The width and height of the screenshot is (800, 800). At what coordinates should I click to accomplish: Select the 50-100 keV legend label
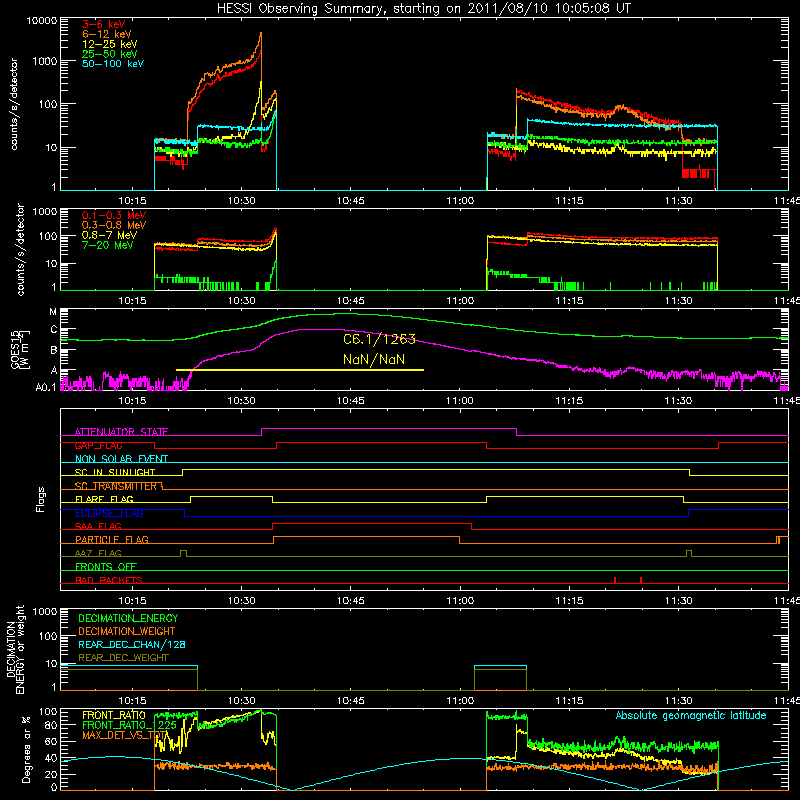(x=112, y=64)
